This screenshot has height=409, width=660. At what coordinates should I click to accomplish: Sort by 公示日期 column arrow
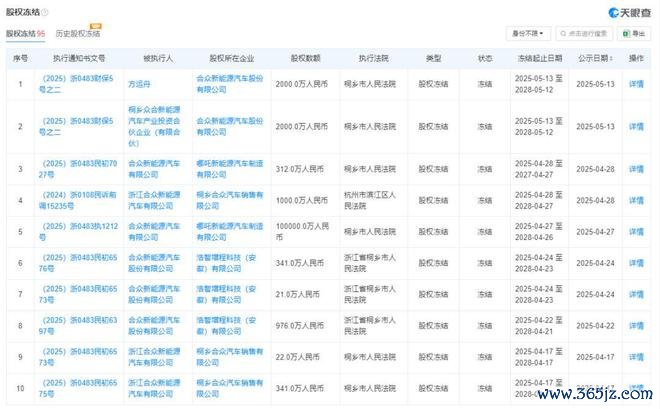pyautogui.click(x=611, y=58)
